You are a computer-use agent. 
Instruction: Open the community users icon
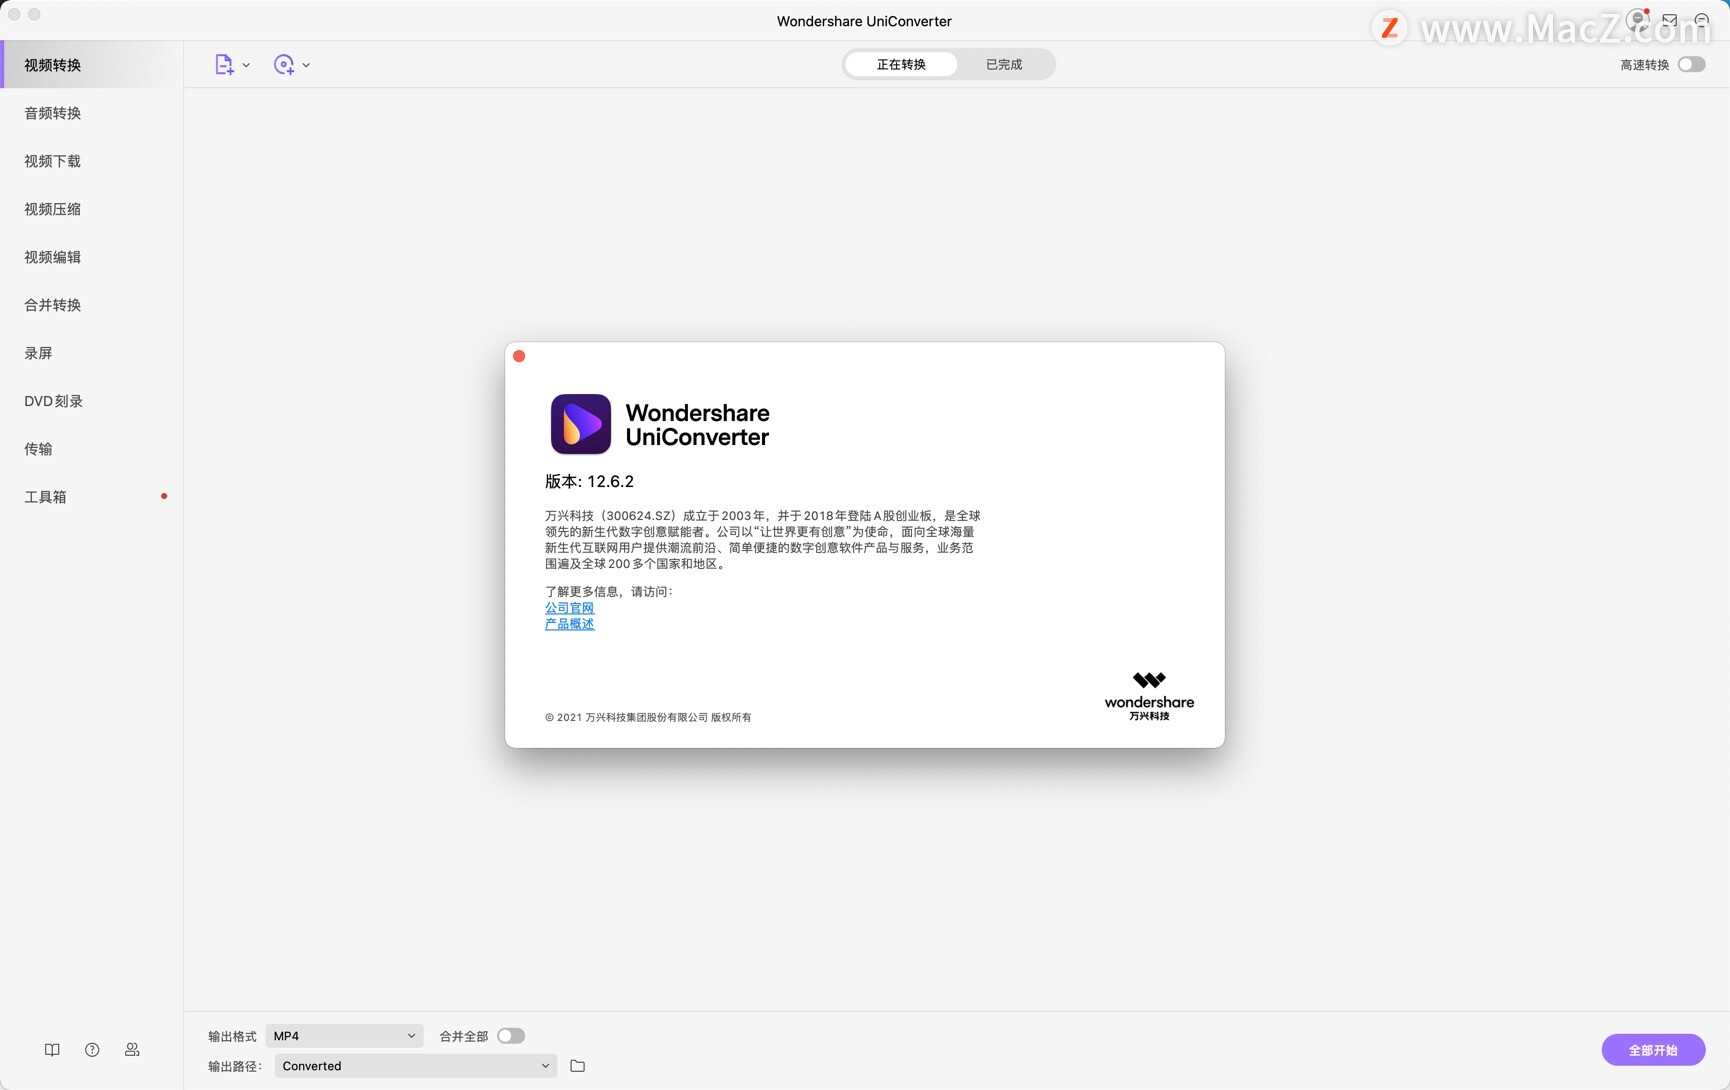[132, 1050]
